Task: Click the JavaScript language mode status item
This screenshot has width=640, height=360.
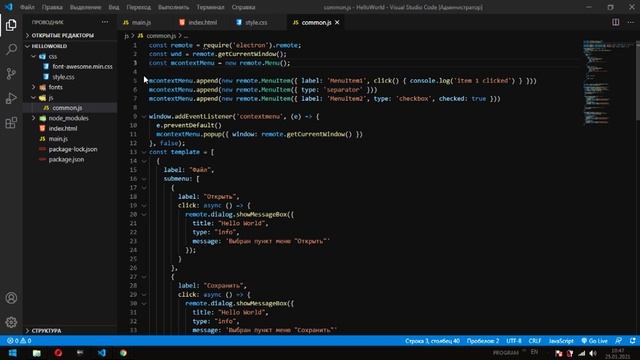Action: point(561,341)
